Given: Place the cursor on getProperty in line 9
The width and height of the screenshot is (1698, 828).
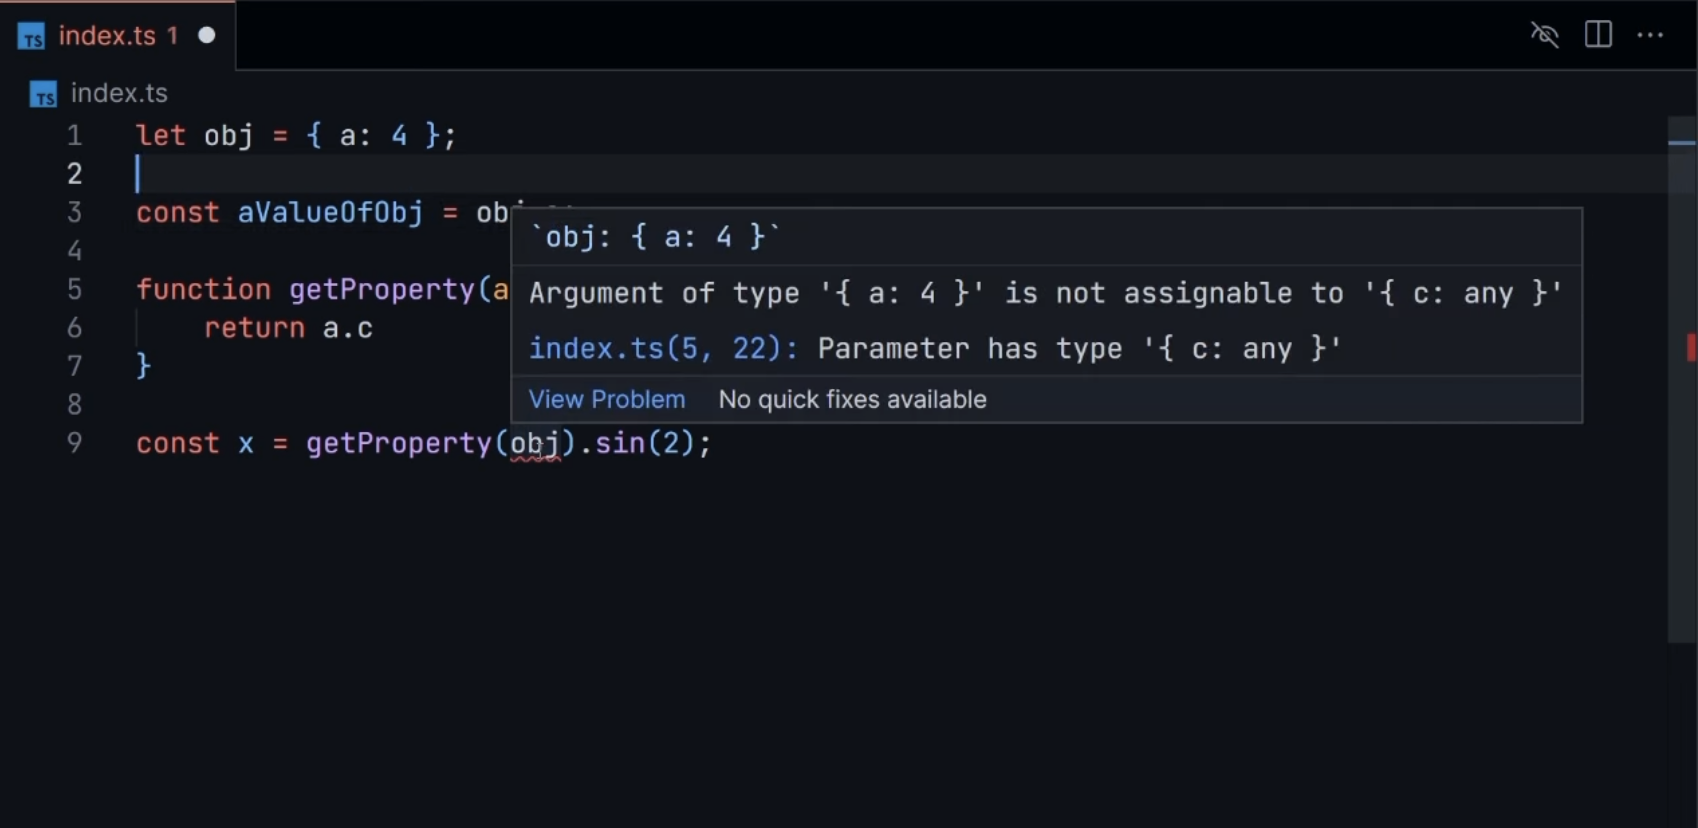Looking at the screenshot, I should click(x=398, y=443).
